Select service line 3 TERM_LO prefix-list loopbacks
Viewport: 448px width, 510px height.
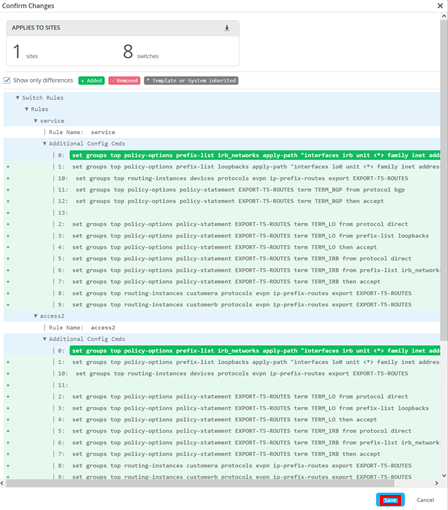[250, 236]
